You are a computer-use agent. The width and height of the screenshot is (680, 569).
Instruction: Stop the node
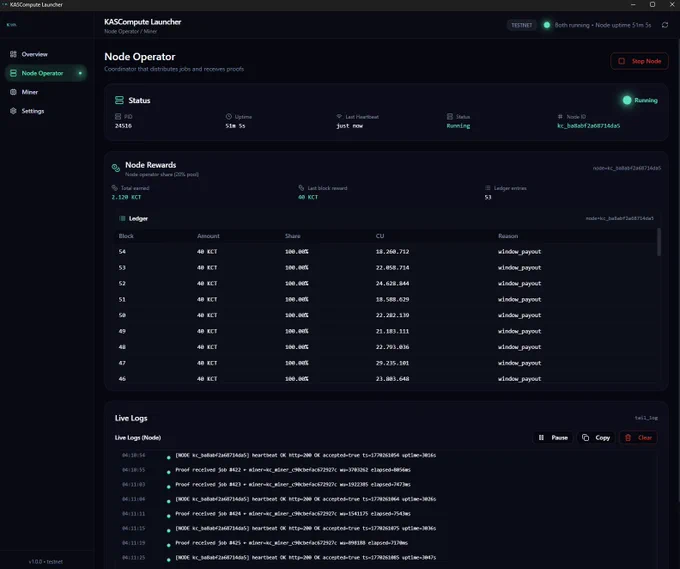639,61
